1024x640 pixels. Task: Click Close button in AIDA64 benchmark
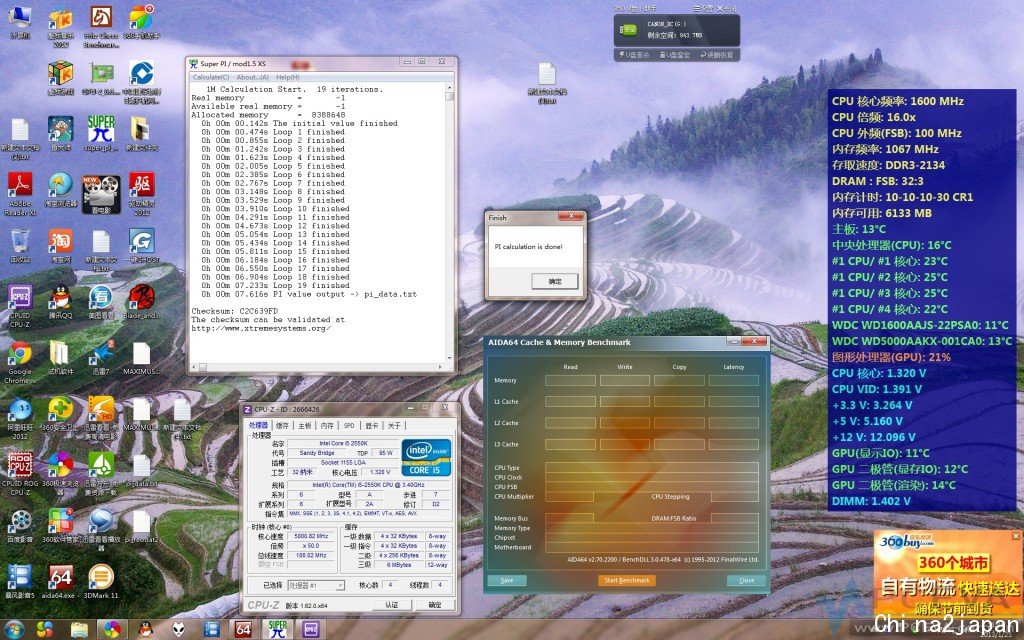tap(746, 580)
